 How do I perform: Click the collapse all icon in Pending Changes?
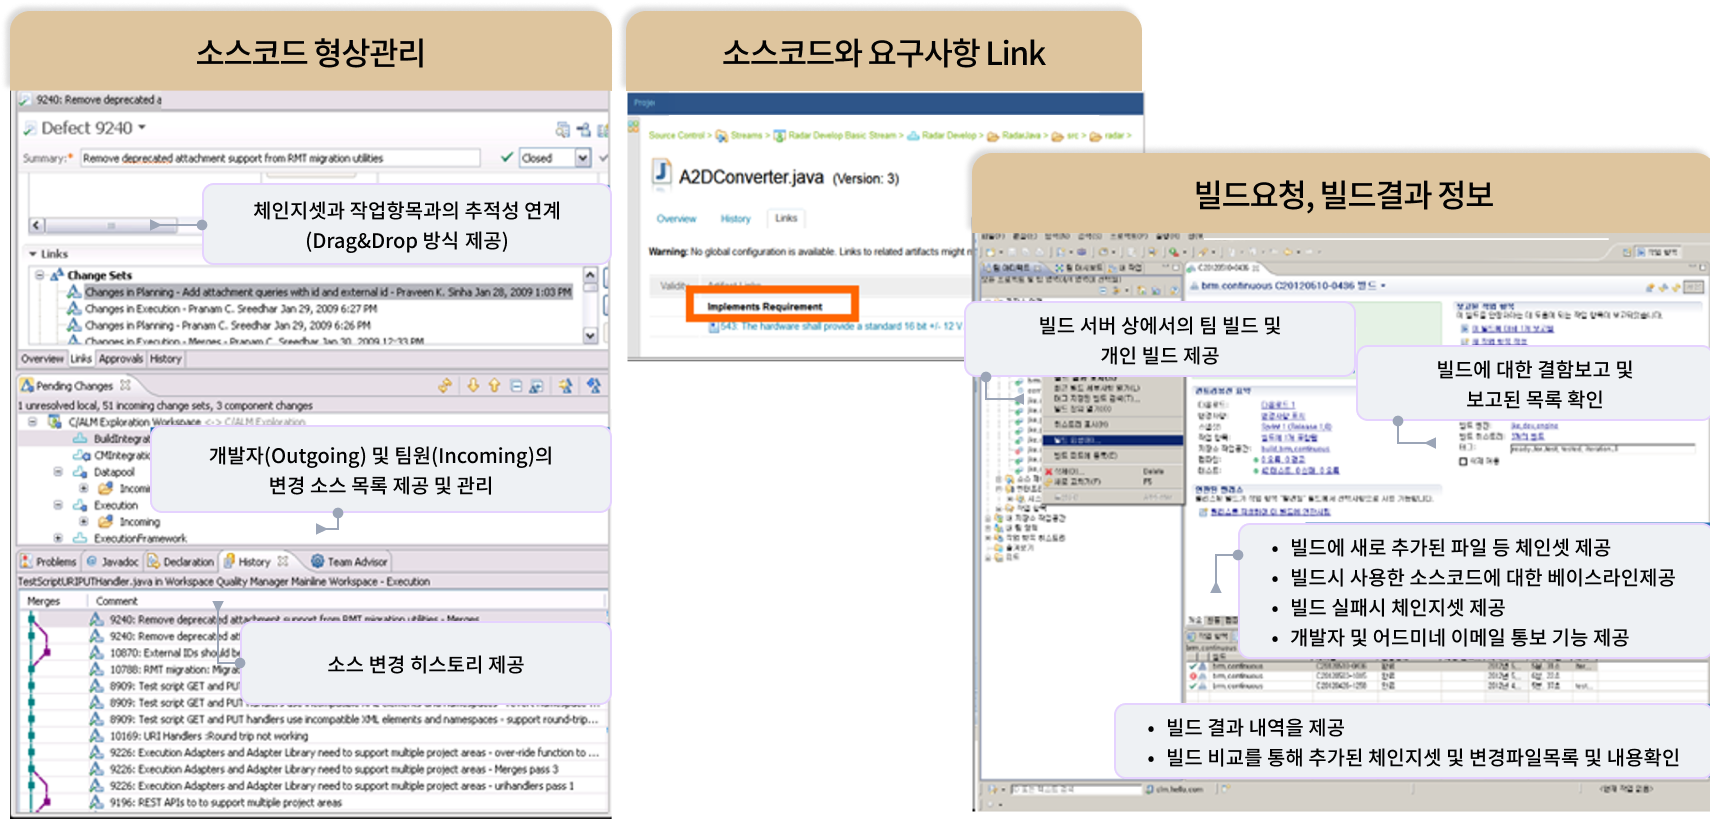516,385
